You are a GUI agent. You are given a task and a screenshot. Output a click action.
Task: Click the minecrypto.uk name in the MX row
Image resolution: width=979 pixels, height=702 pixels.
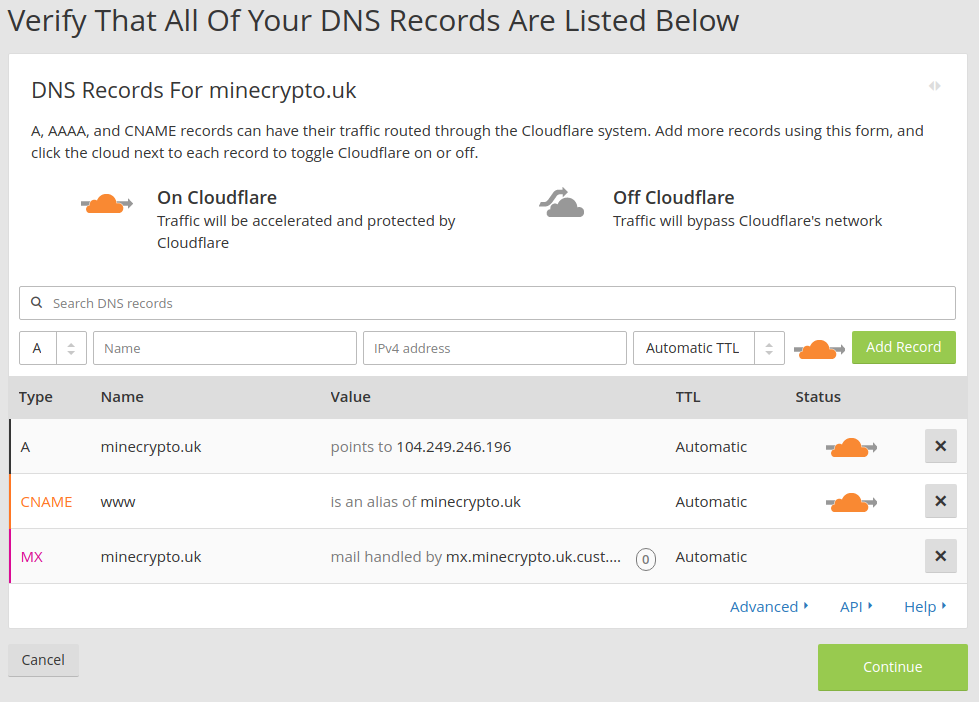(x=150, y=557)
